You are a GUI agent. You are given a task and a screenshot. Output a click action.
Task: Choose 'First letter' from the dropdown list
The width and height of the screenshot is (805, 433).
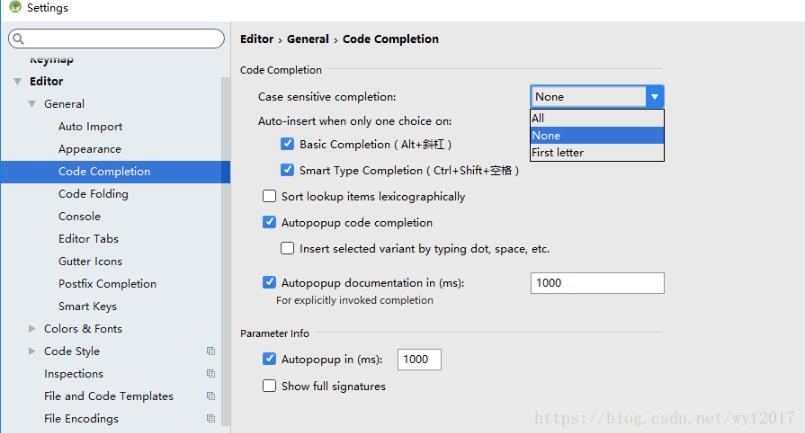(x=558, y=153)
